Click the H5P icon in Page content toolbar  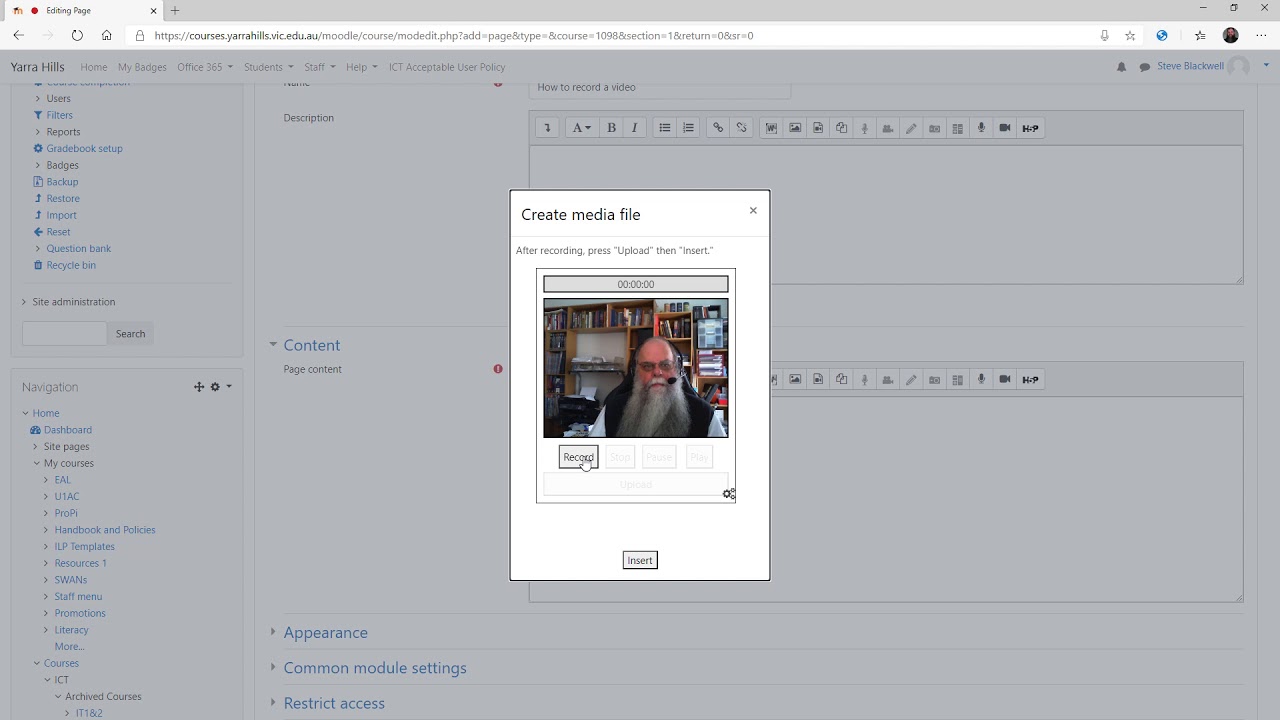point(1031,379)
